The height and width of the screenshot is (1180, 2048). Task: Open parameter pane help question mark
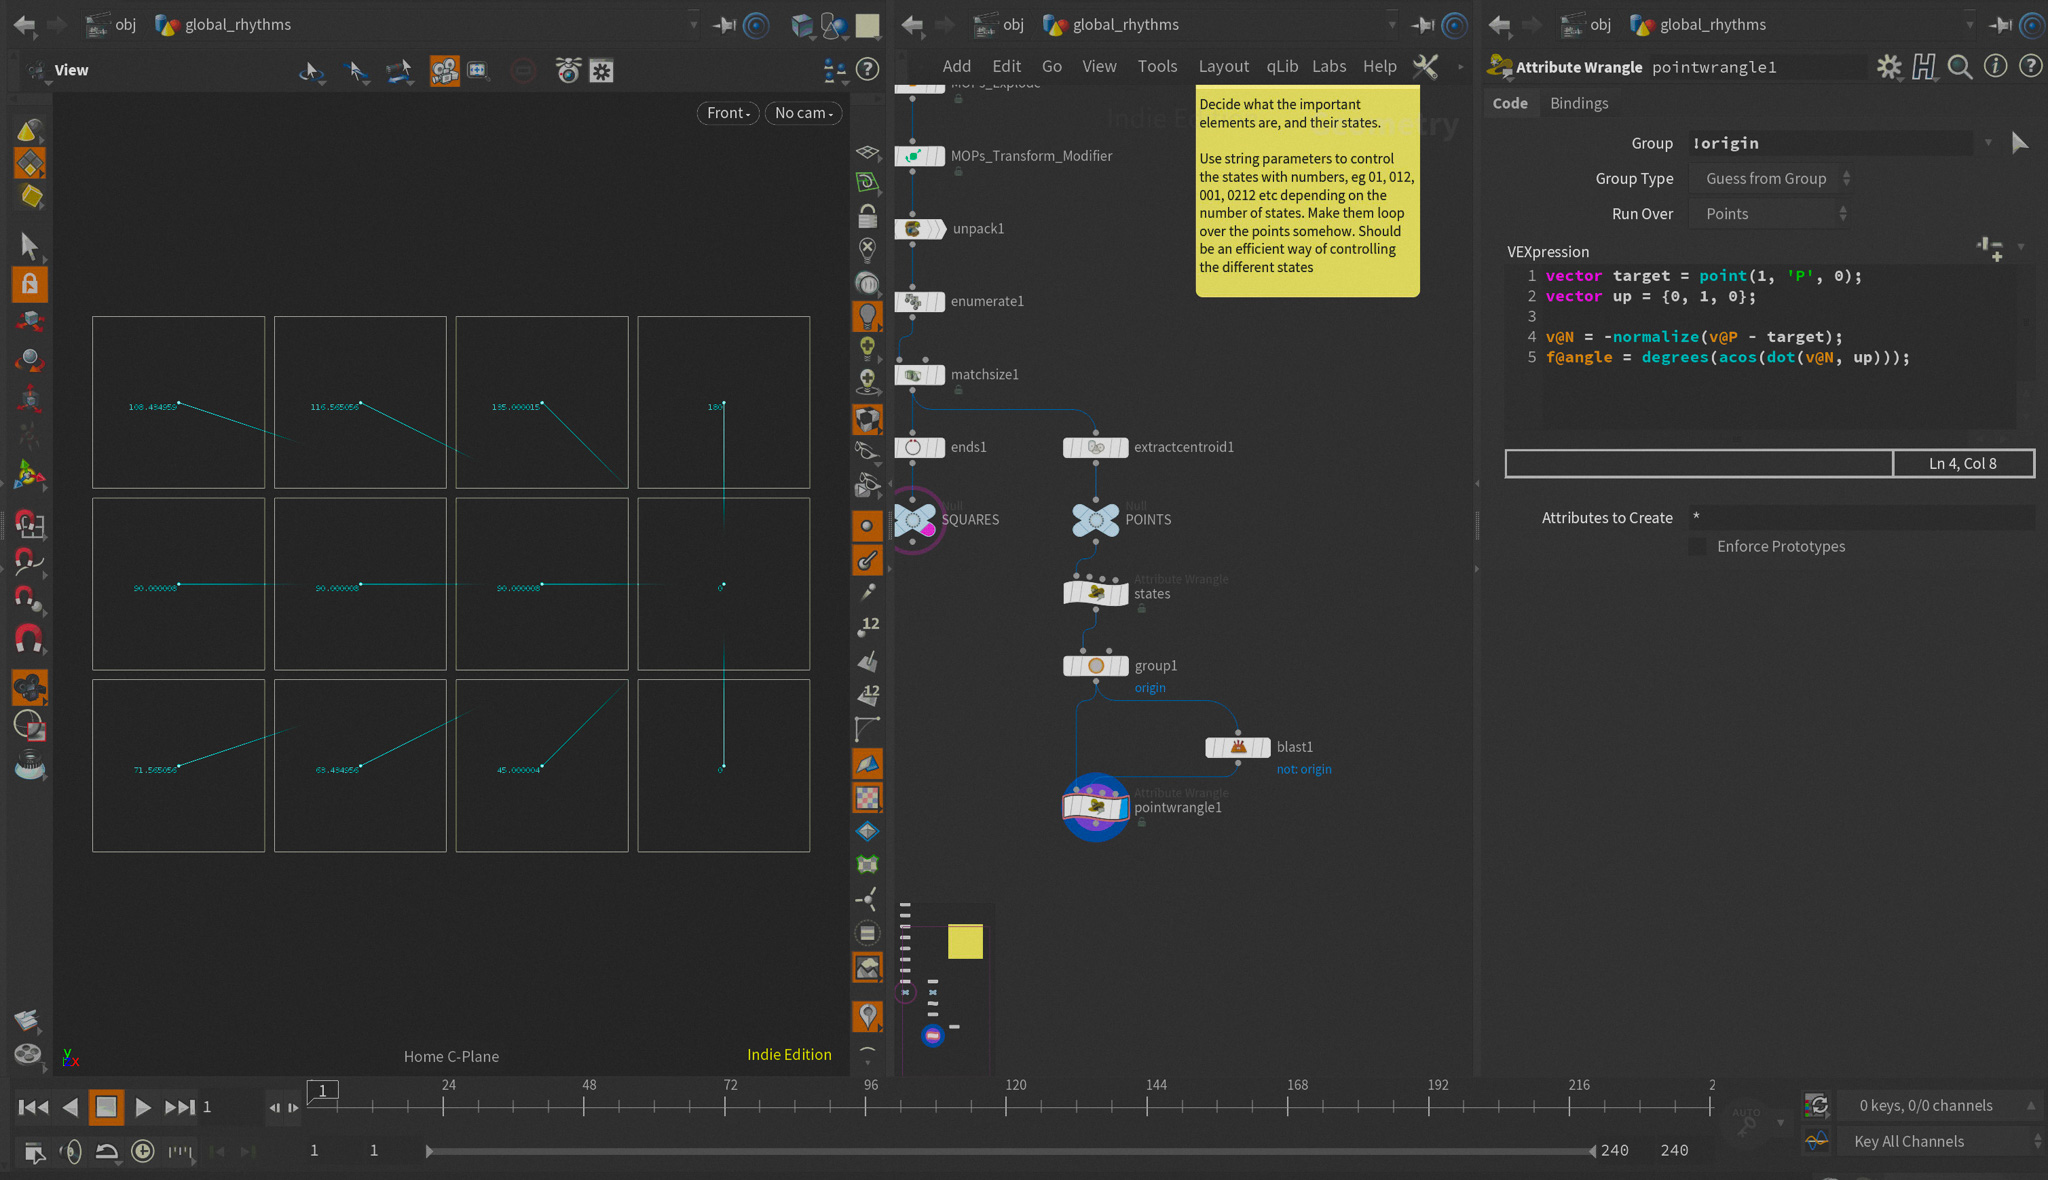(x=2030, y=67)
